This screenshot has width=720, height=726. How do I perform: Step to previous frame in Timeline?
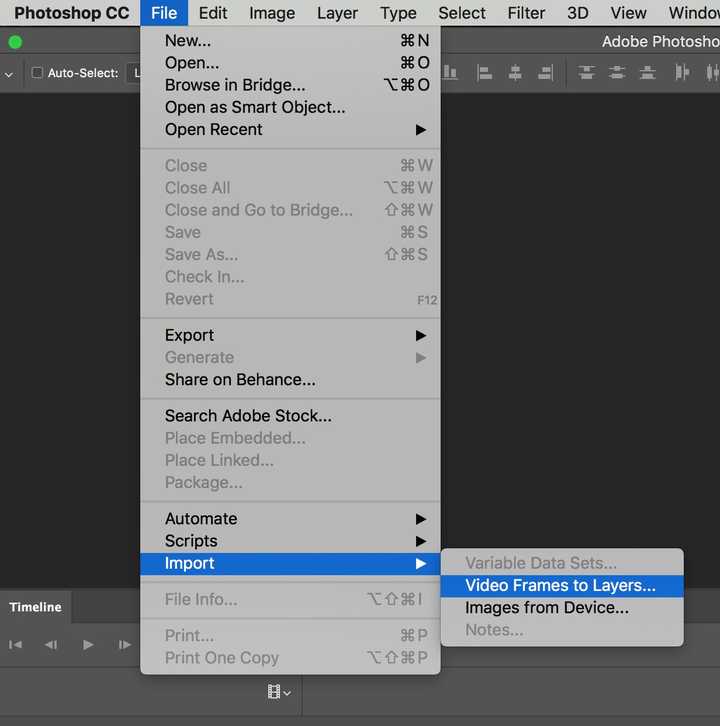(x=51, y=645)
